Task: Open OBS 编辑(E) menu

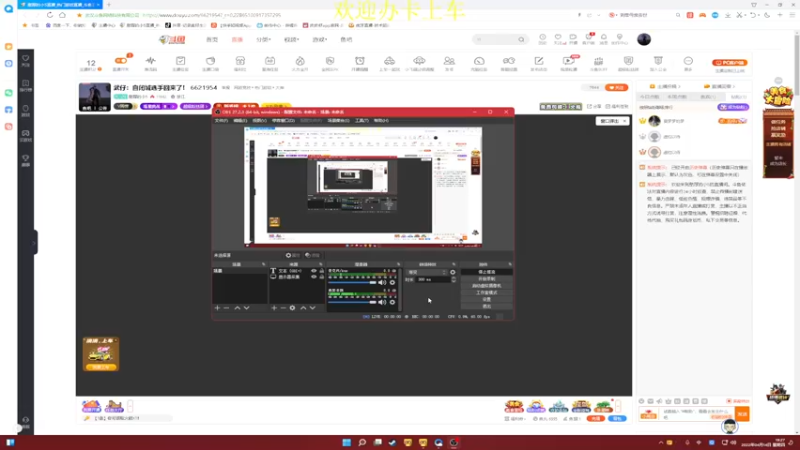Action: coord(240,120)
